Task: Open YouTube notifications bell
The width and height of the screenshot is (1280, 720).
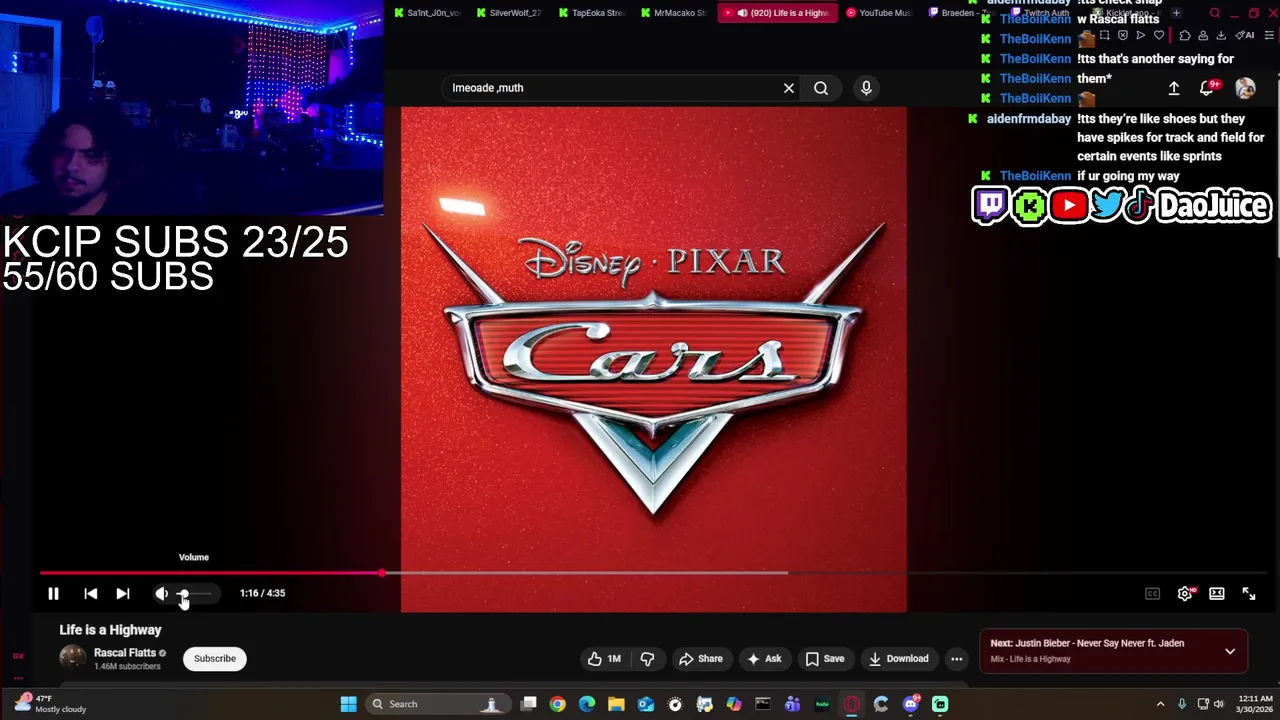Action: [x=1207, y=88]
